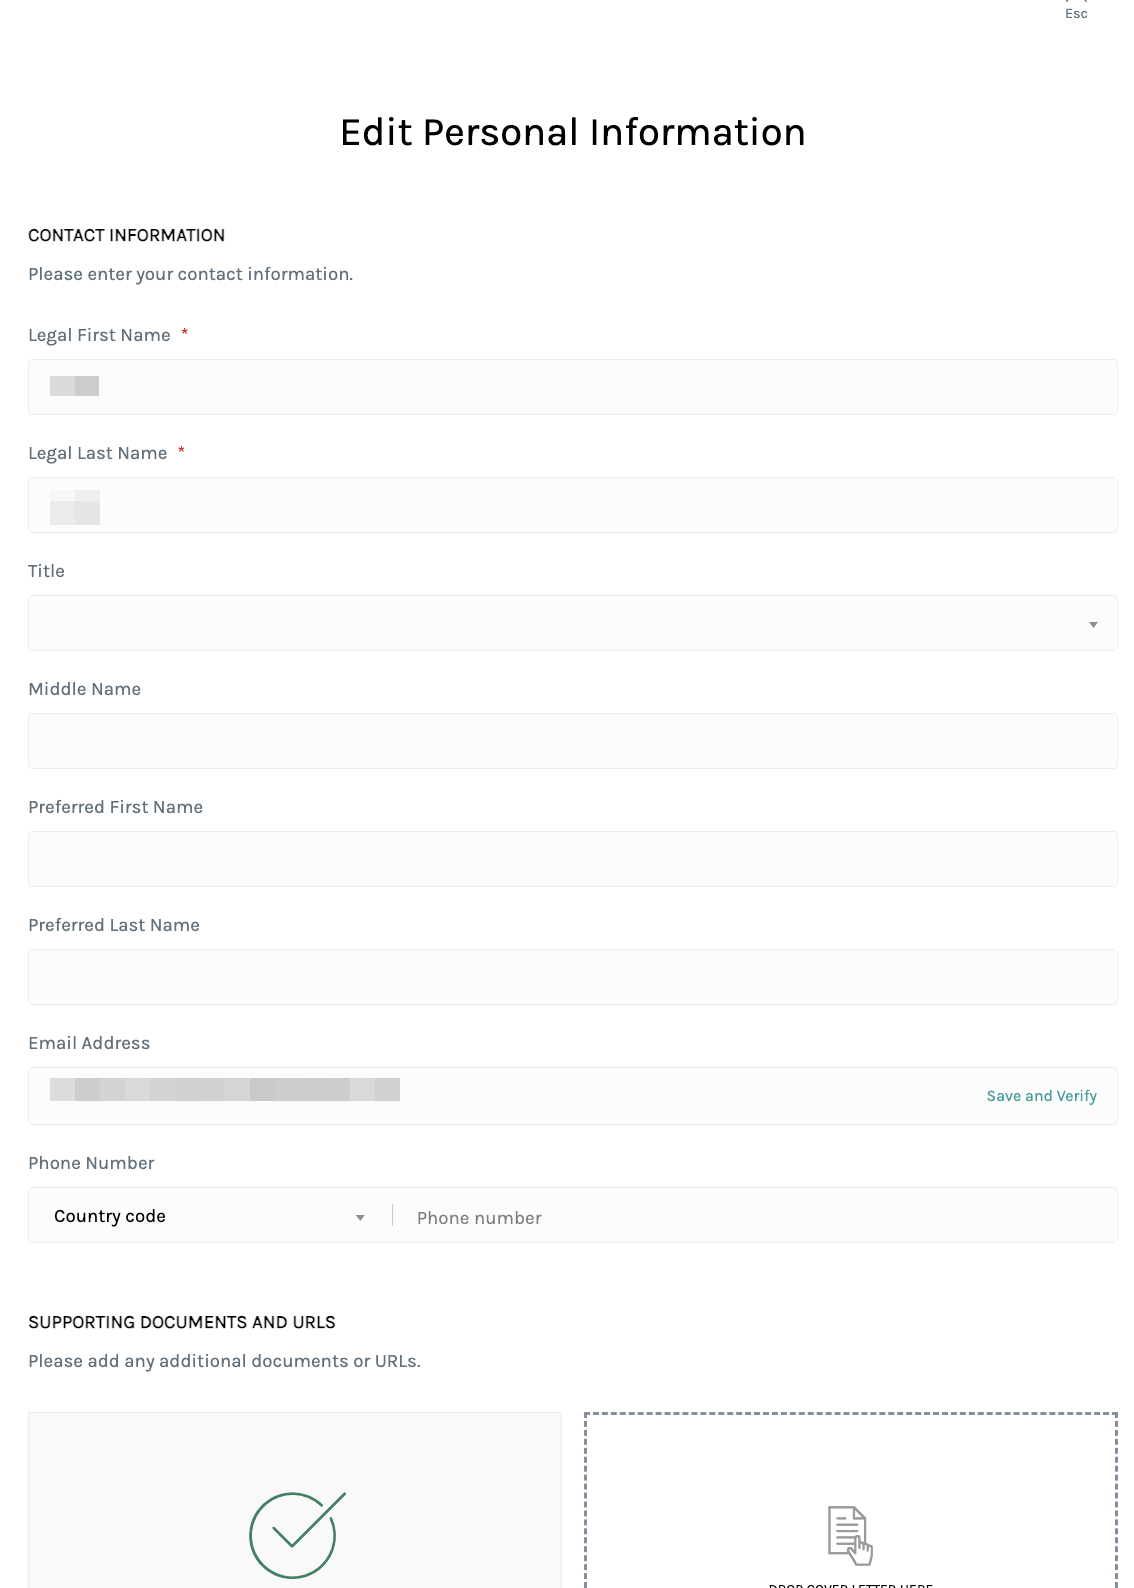Close the dialog using the Esc icon

click(1076, 10)
